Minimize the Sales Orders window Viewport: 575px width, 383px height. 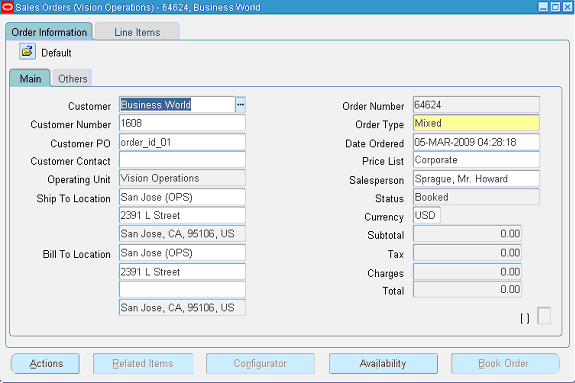coord(543,7)
